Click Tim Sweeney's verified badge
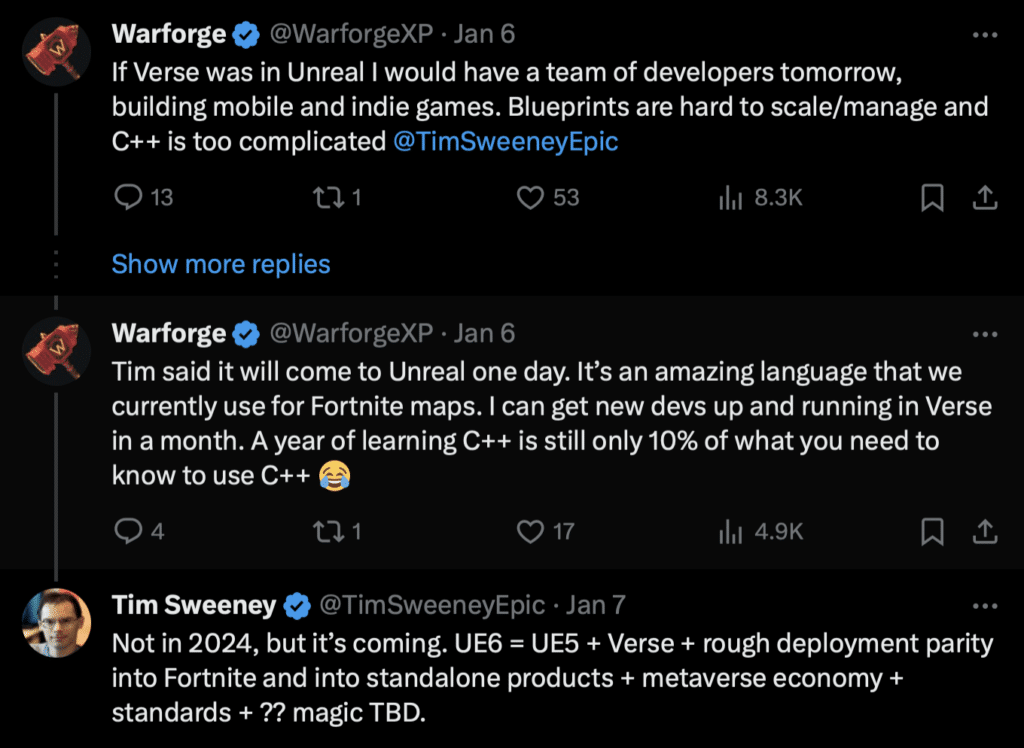The height and width of the screenshot is (748, 1024). point(295,604)
